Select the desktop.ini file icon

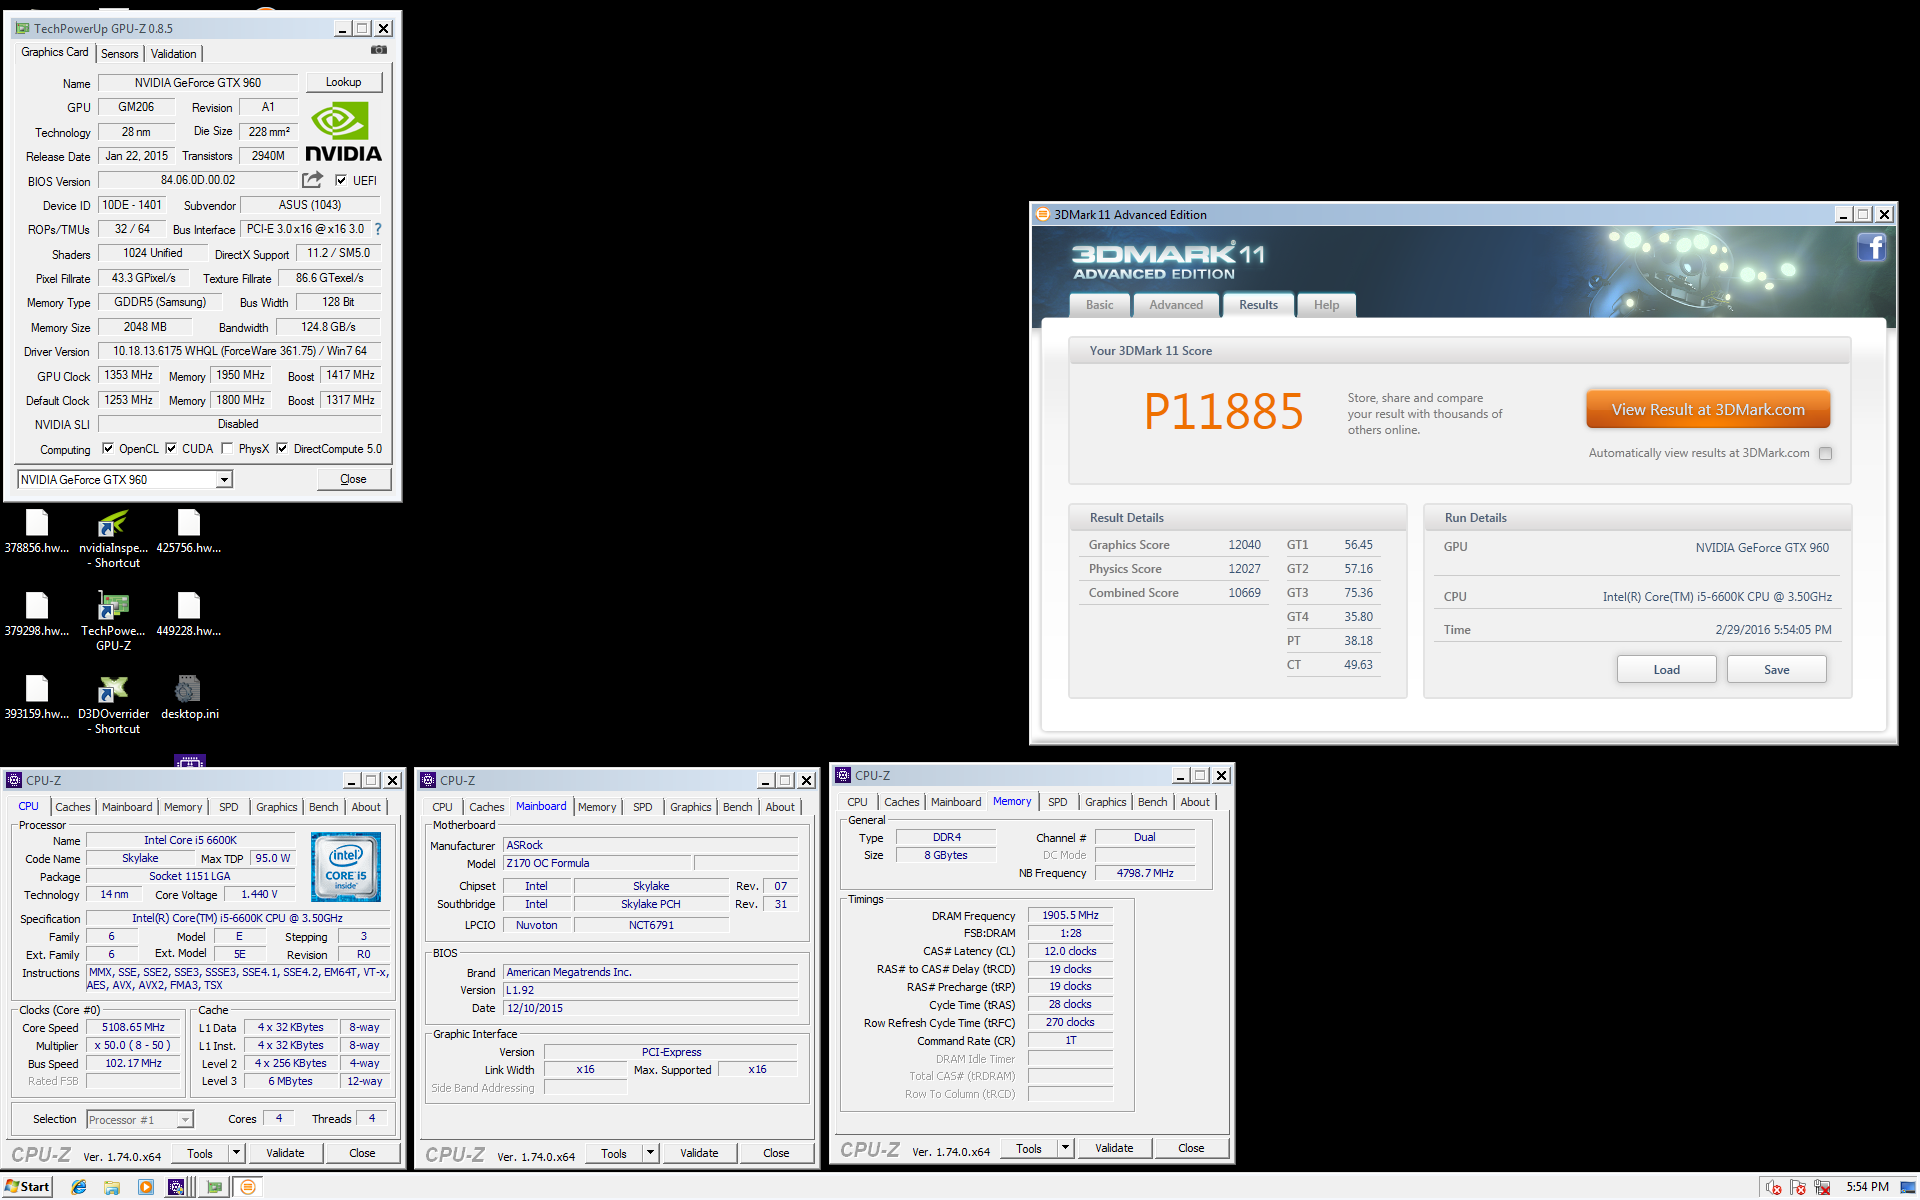point(189,698)
